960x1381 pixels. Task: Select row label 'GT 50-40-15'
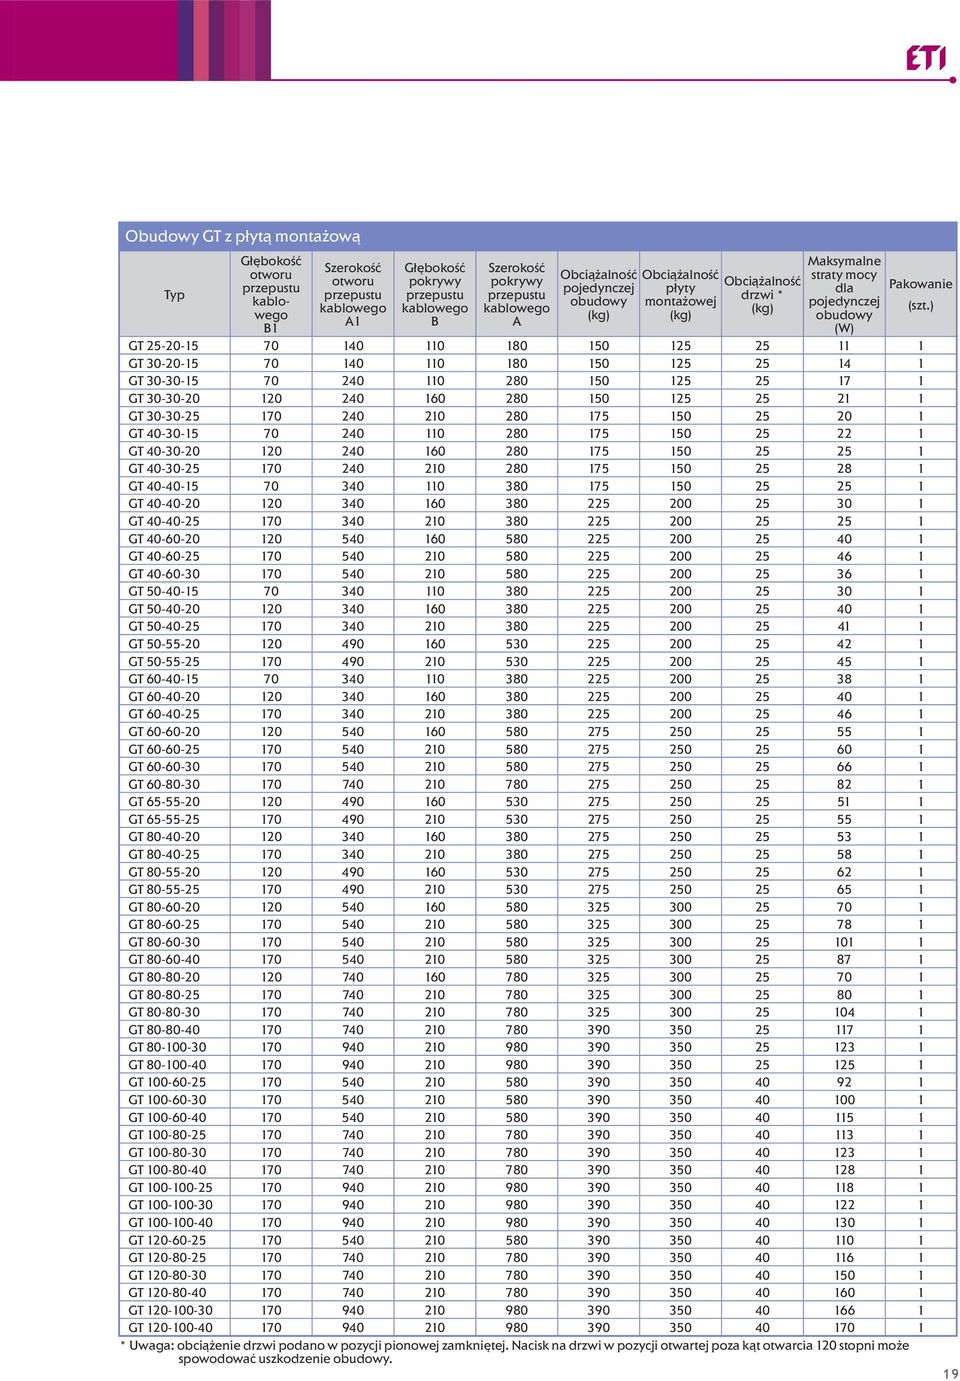pos(163,591)
